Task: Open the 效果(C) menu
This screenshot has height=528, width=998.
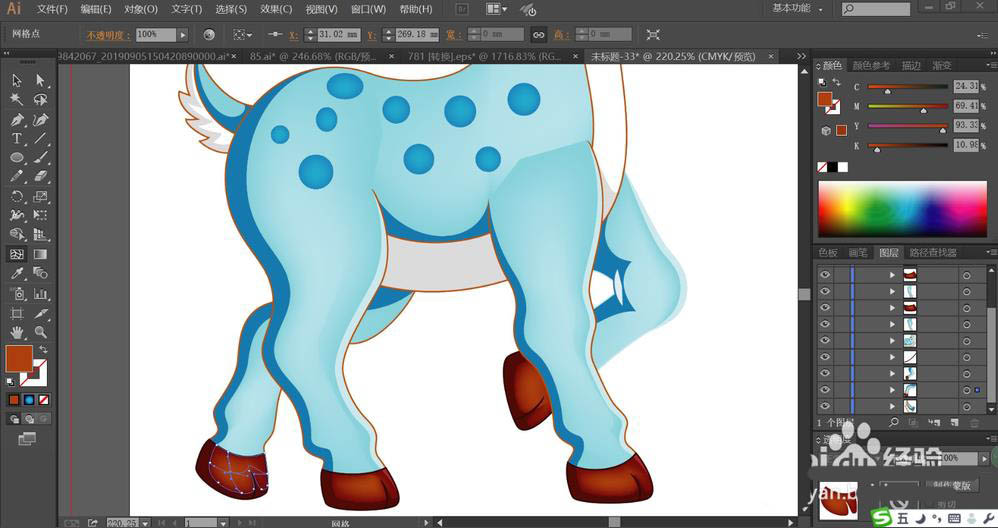Action: point(276,9)
